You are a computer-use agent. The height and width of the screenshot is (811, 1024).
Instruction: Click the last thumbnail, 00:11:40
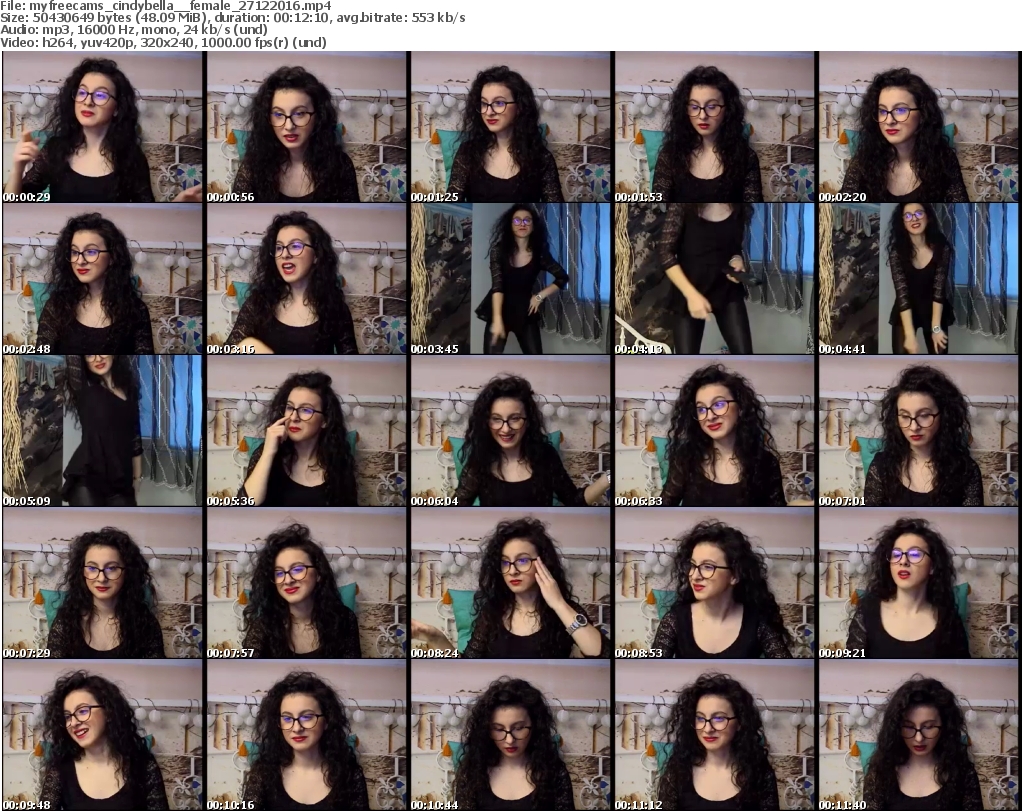(x=918, y=735)
